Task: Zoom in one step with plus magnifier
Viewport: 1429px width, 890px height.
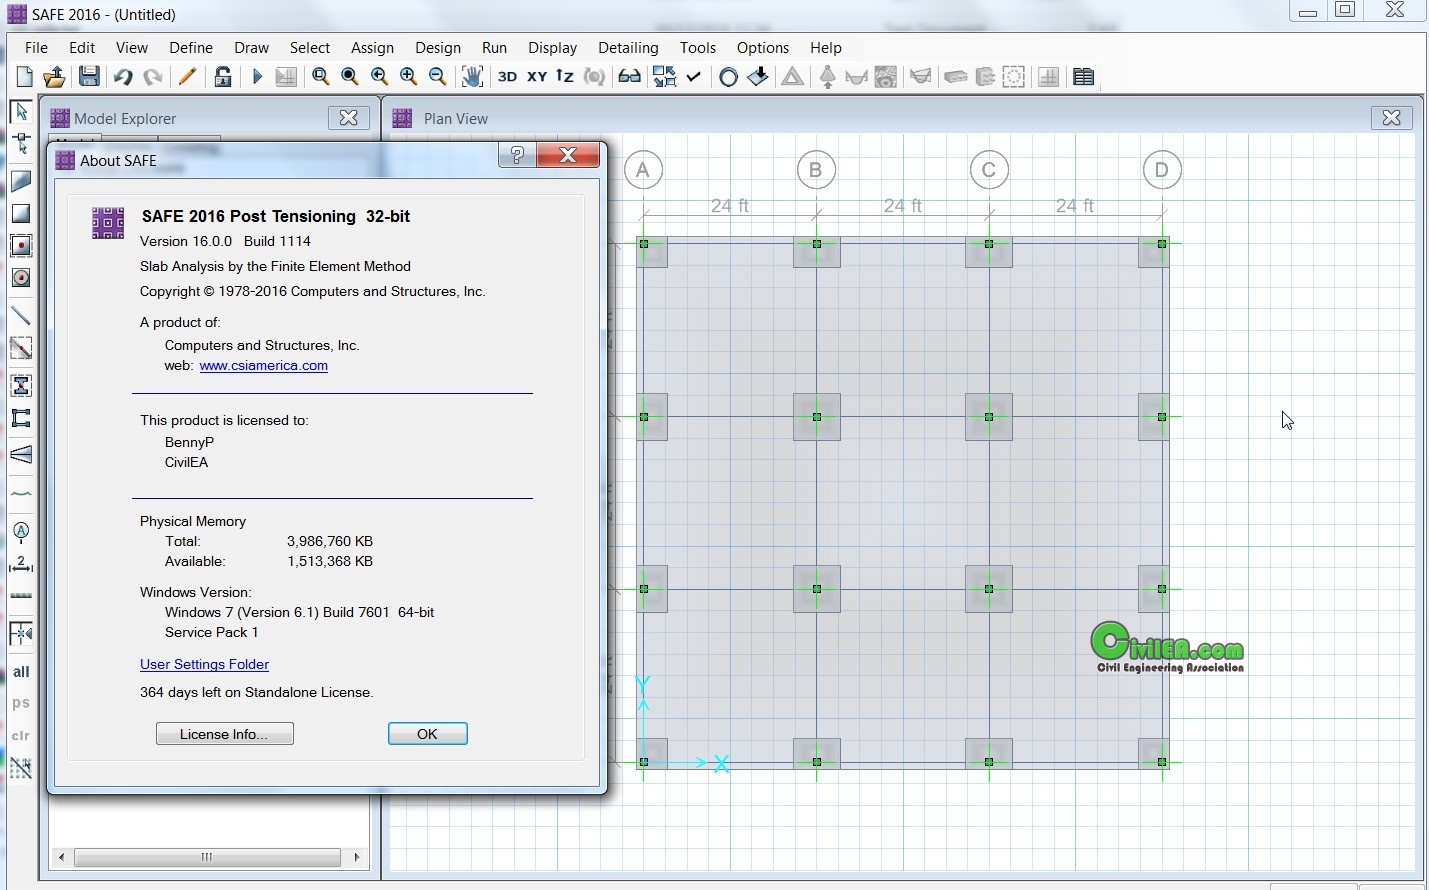Action: (408, 77)
